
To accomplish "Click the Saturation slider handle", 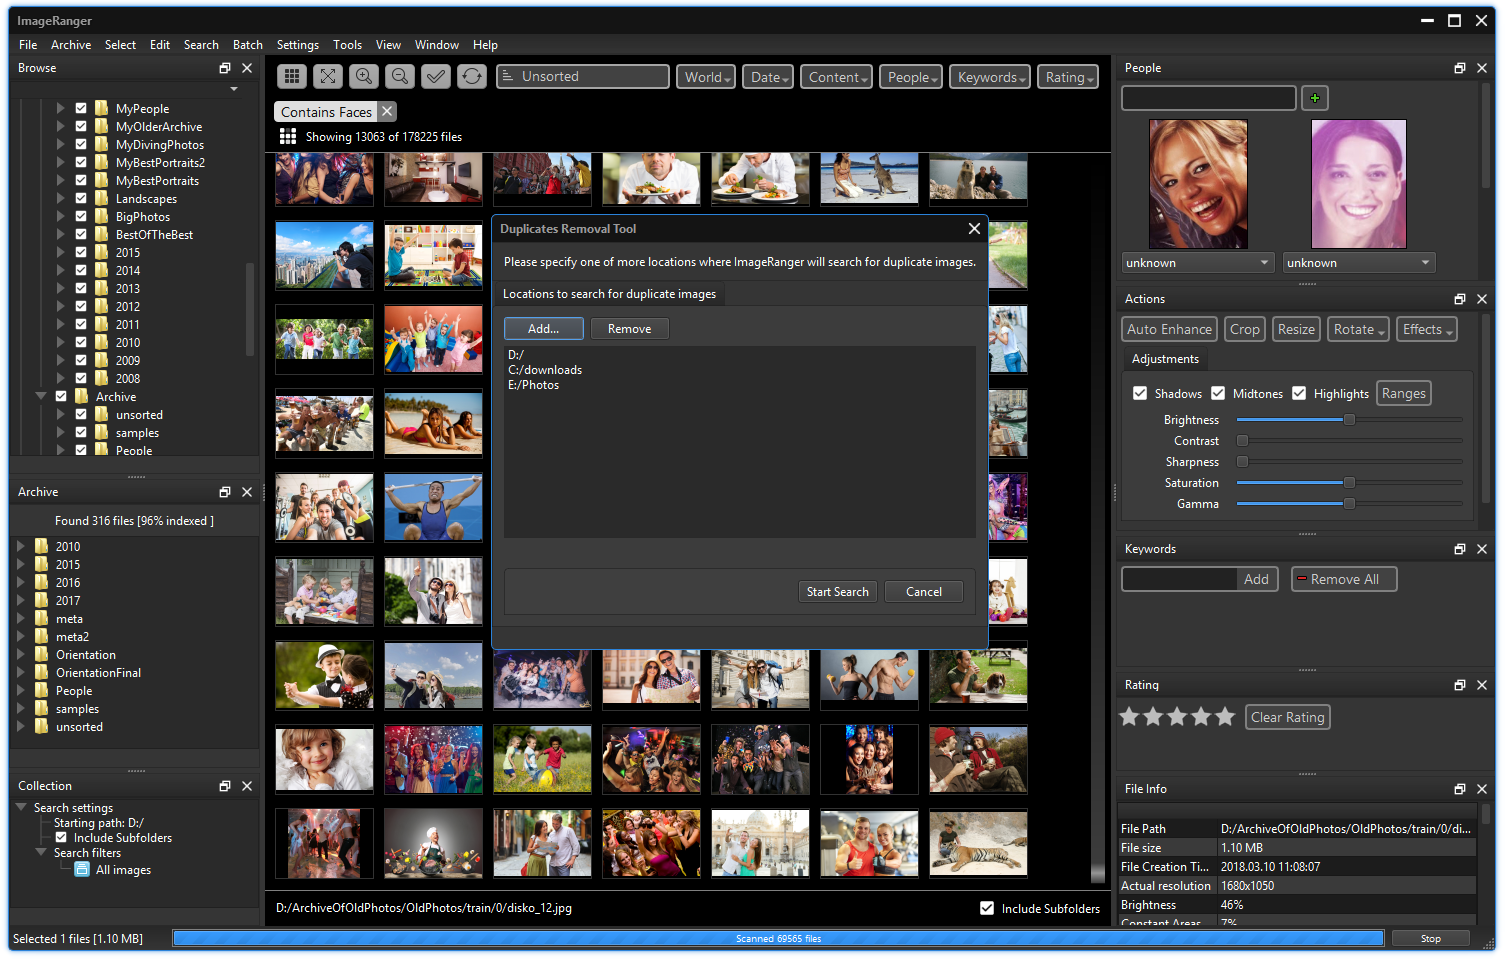I will click(x=1349, y=483).
